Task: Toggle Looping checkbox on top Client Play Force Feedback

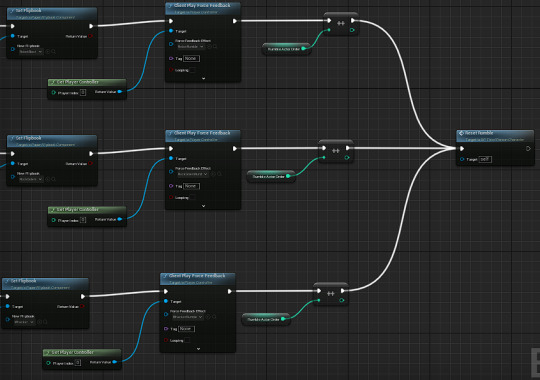Action: (193, 70)
